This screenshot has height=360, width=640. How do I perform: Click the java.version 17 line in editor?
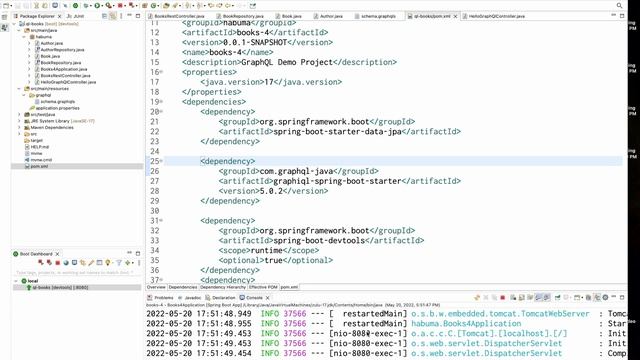point(271,82)
